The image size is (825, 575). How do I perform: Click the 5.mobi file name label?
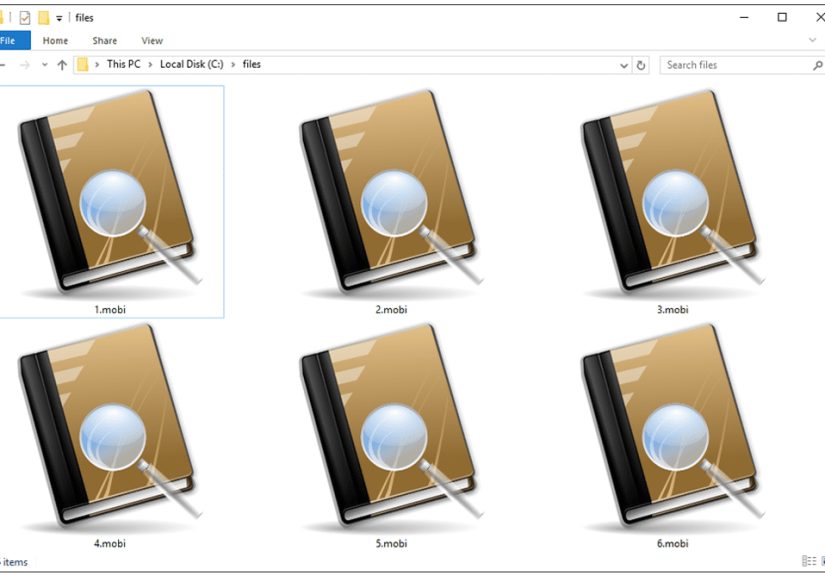391,543
